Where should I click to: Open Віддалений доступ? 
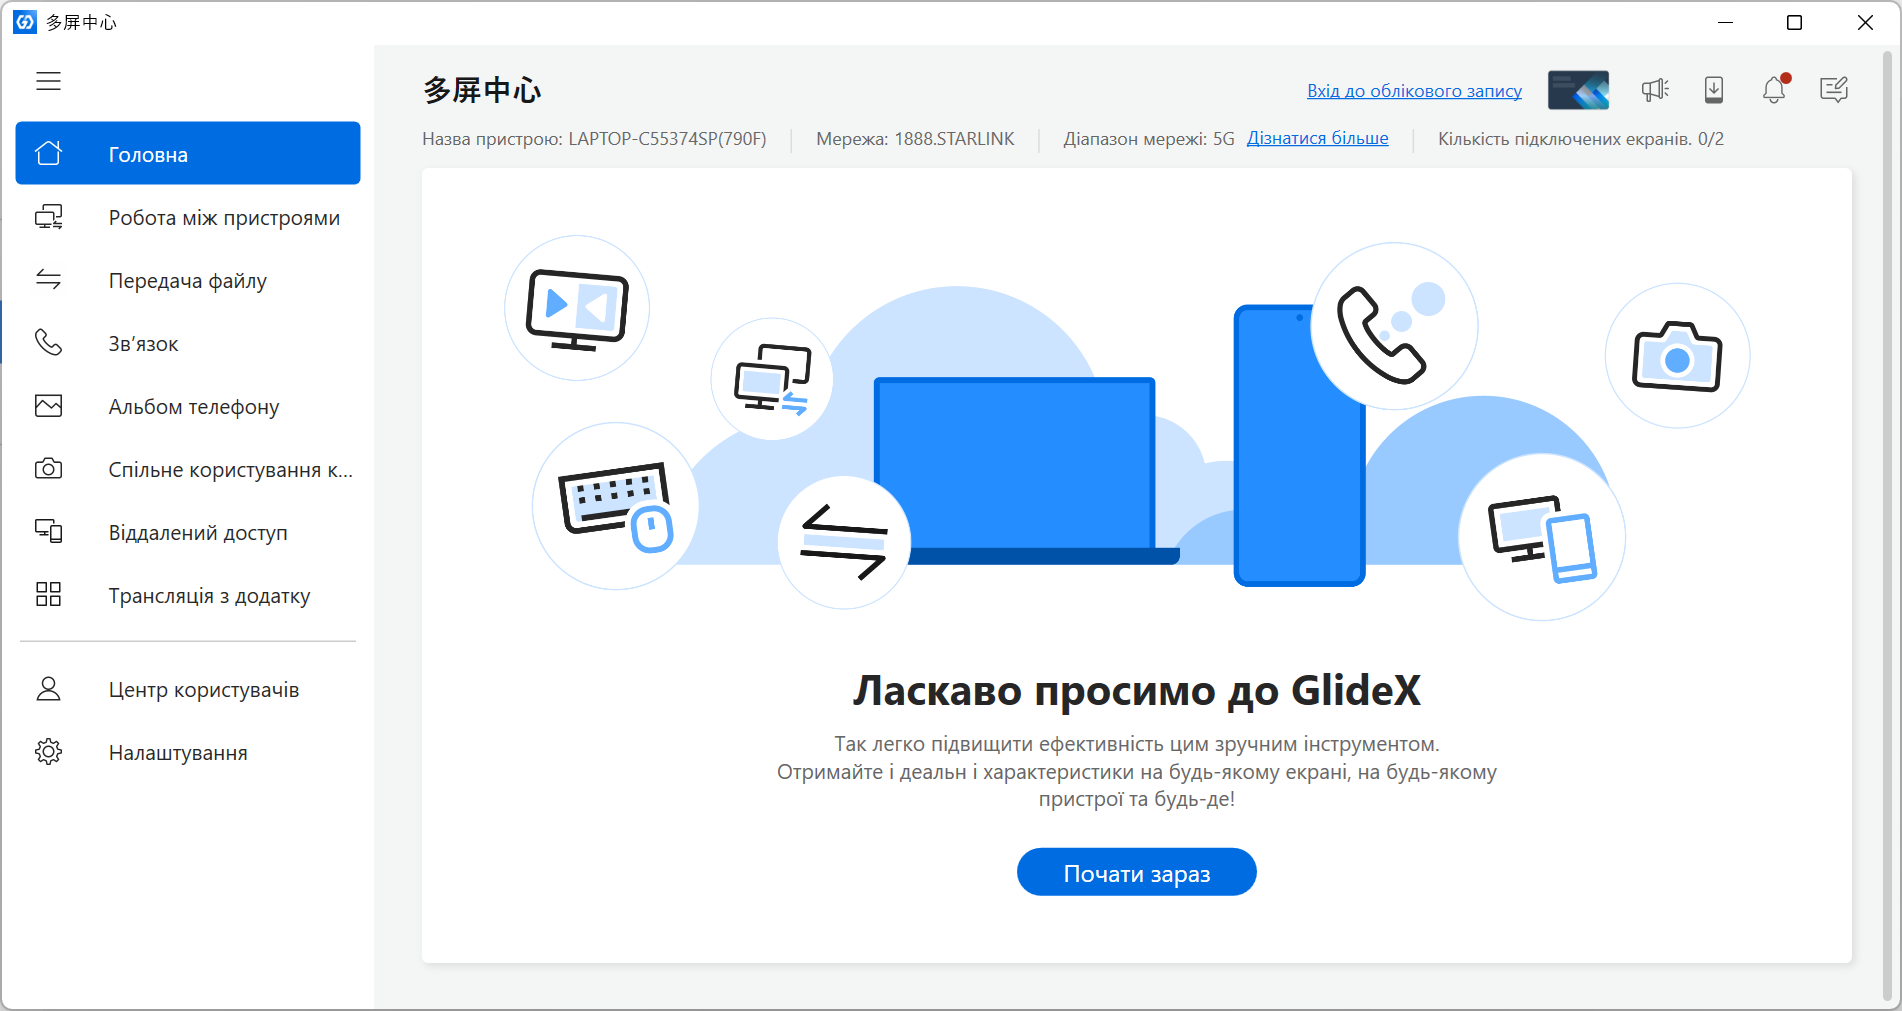click(x=188, y=532)
